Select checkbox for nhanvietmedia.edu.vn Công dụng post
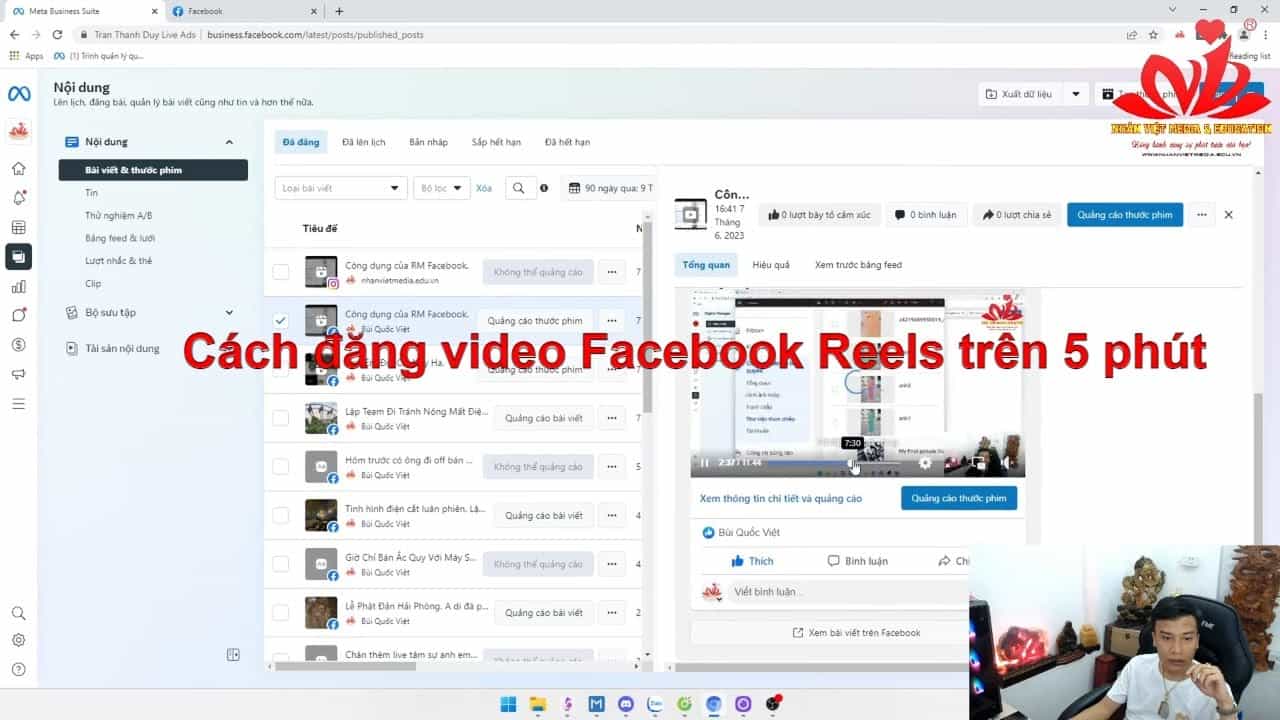This screenshot has height=720, width=1280. [x=281, y=272]
